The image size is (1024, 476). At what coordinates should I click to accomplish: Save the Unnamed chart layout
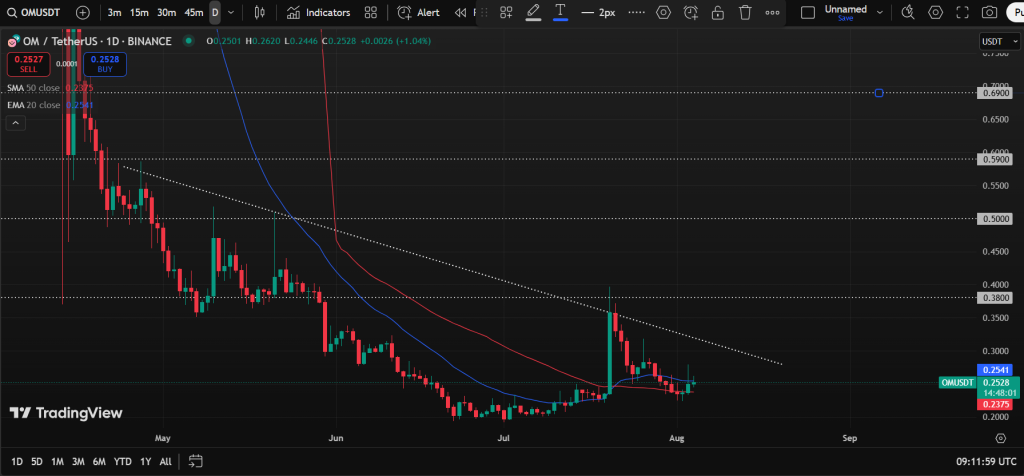tap(846, 18)
